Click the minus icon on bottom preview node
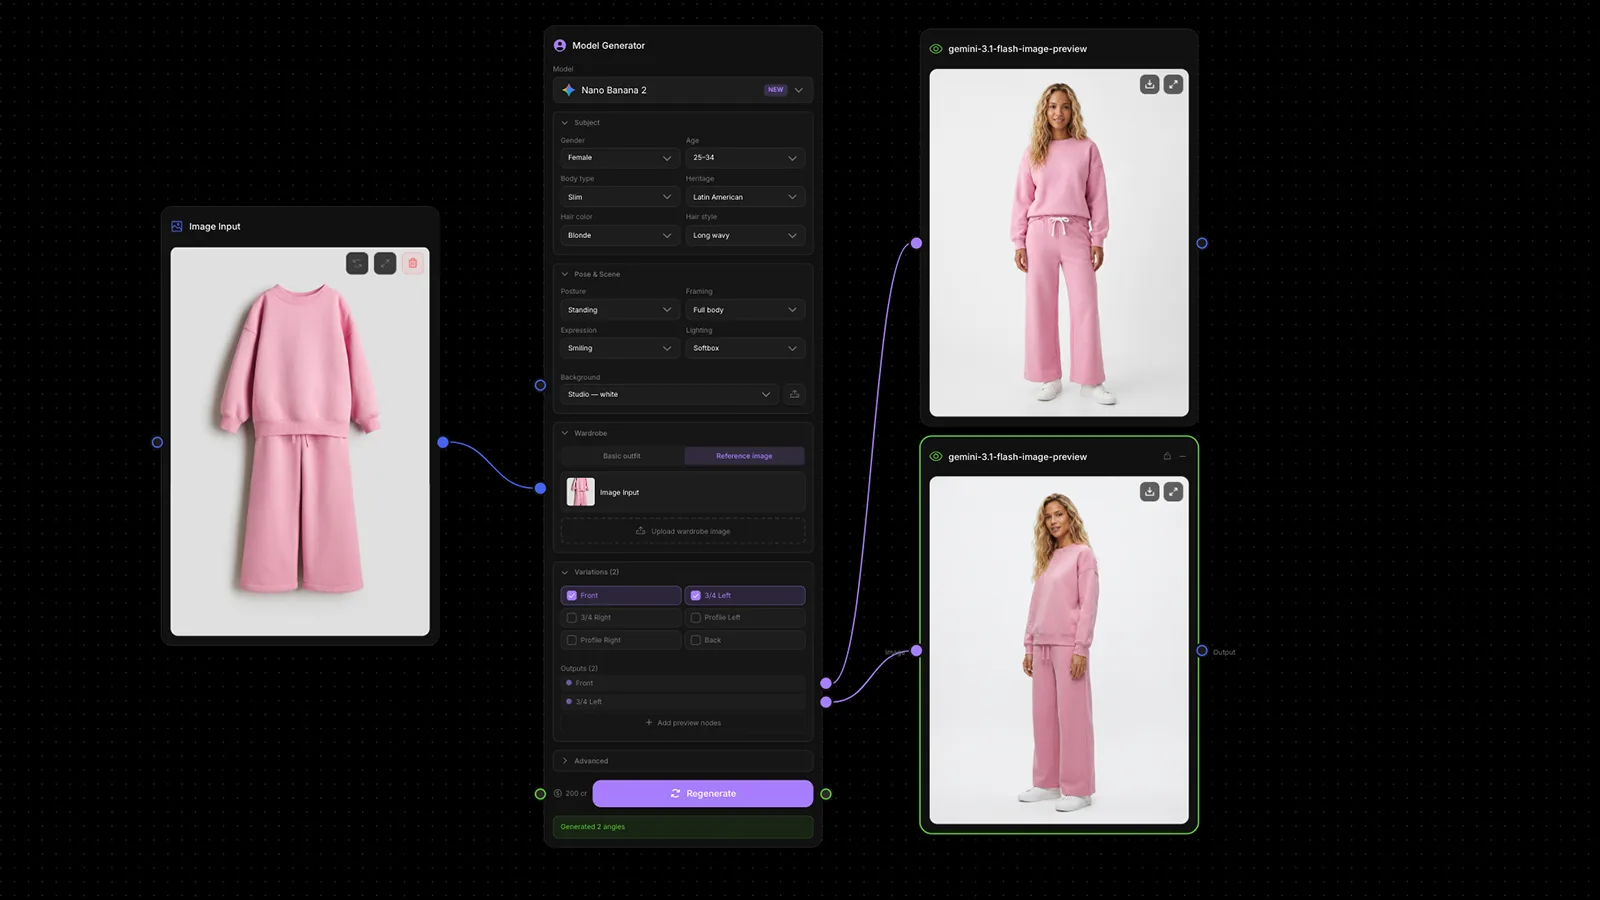 [x=1182, y=456]
